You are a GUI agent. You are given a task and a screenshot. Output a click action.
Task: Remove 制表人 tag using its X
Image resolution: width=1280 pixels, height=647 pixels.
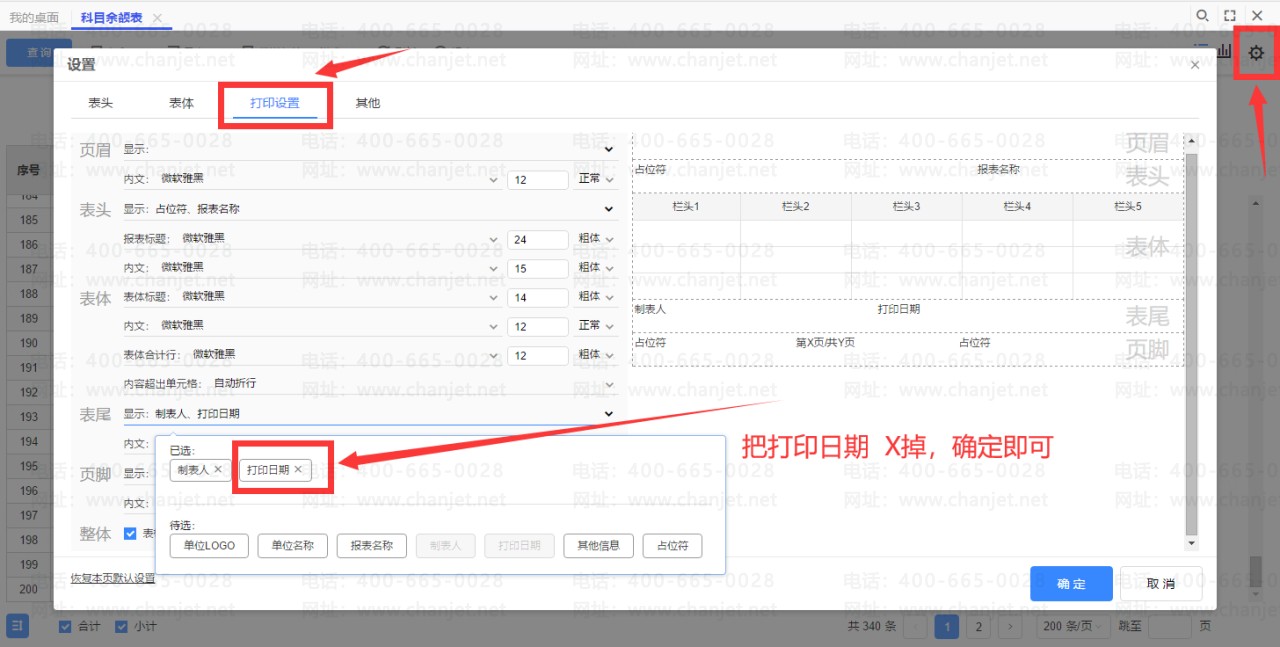(x=218, y=469)
